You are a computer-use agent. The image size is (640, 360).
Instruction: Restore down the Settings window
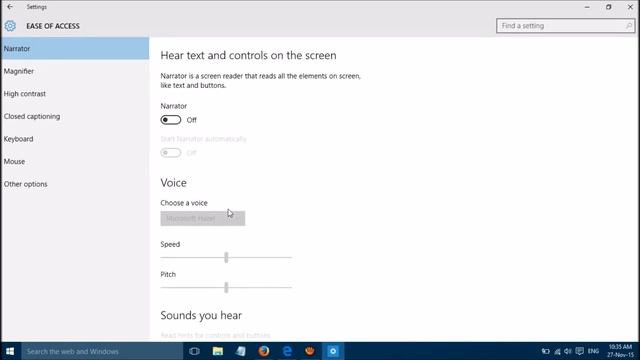(x=609, y=7)
